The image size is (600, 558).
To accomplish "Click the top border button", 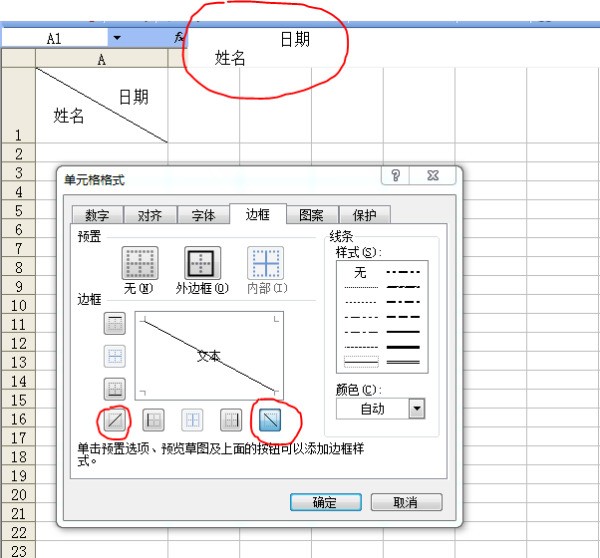I will pos(115,324).
